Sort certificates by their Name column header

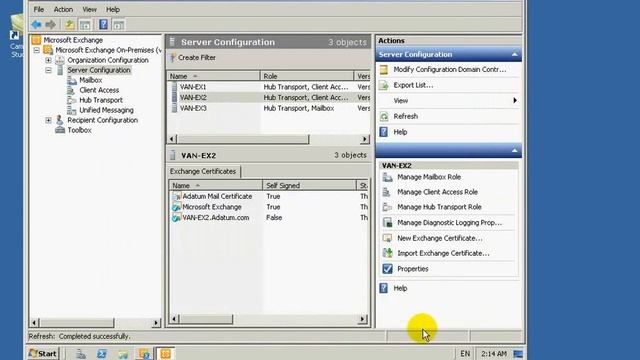[x=216, y=185]
